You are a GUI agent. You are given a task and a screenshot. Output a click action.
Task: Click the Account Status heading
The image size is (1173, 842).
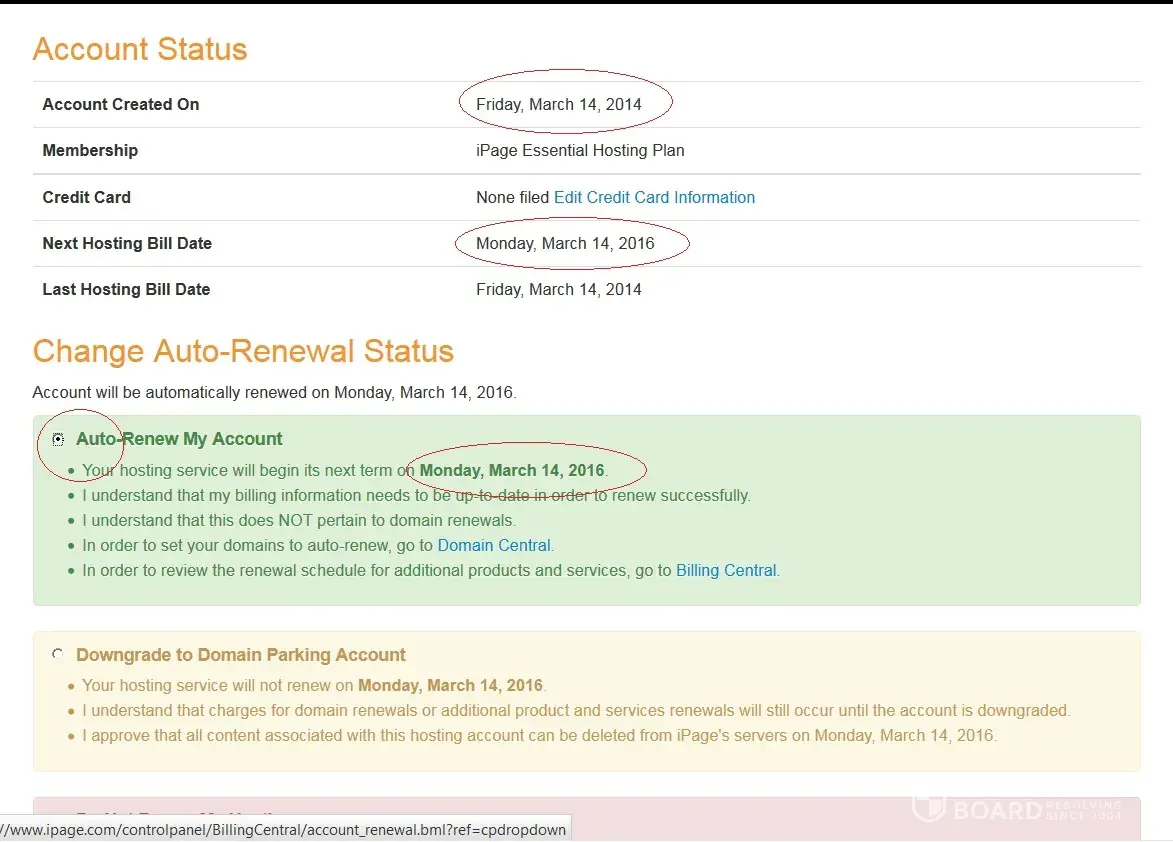pyautogui.click(x=140, y=50)
